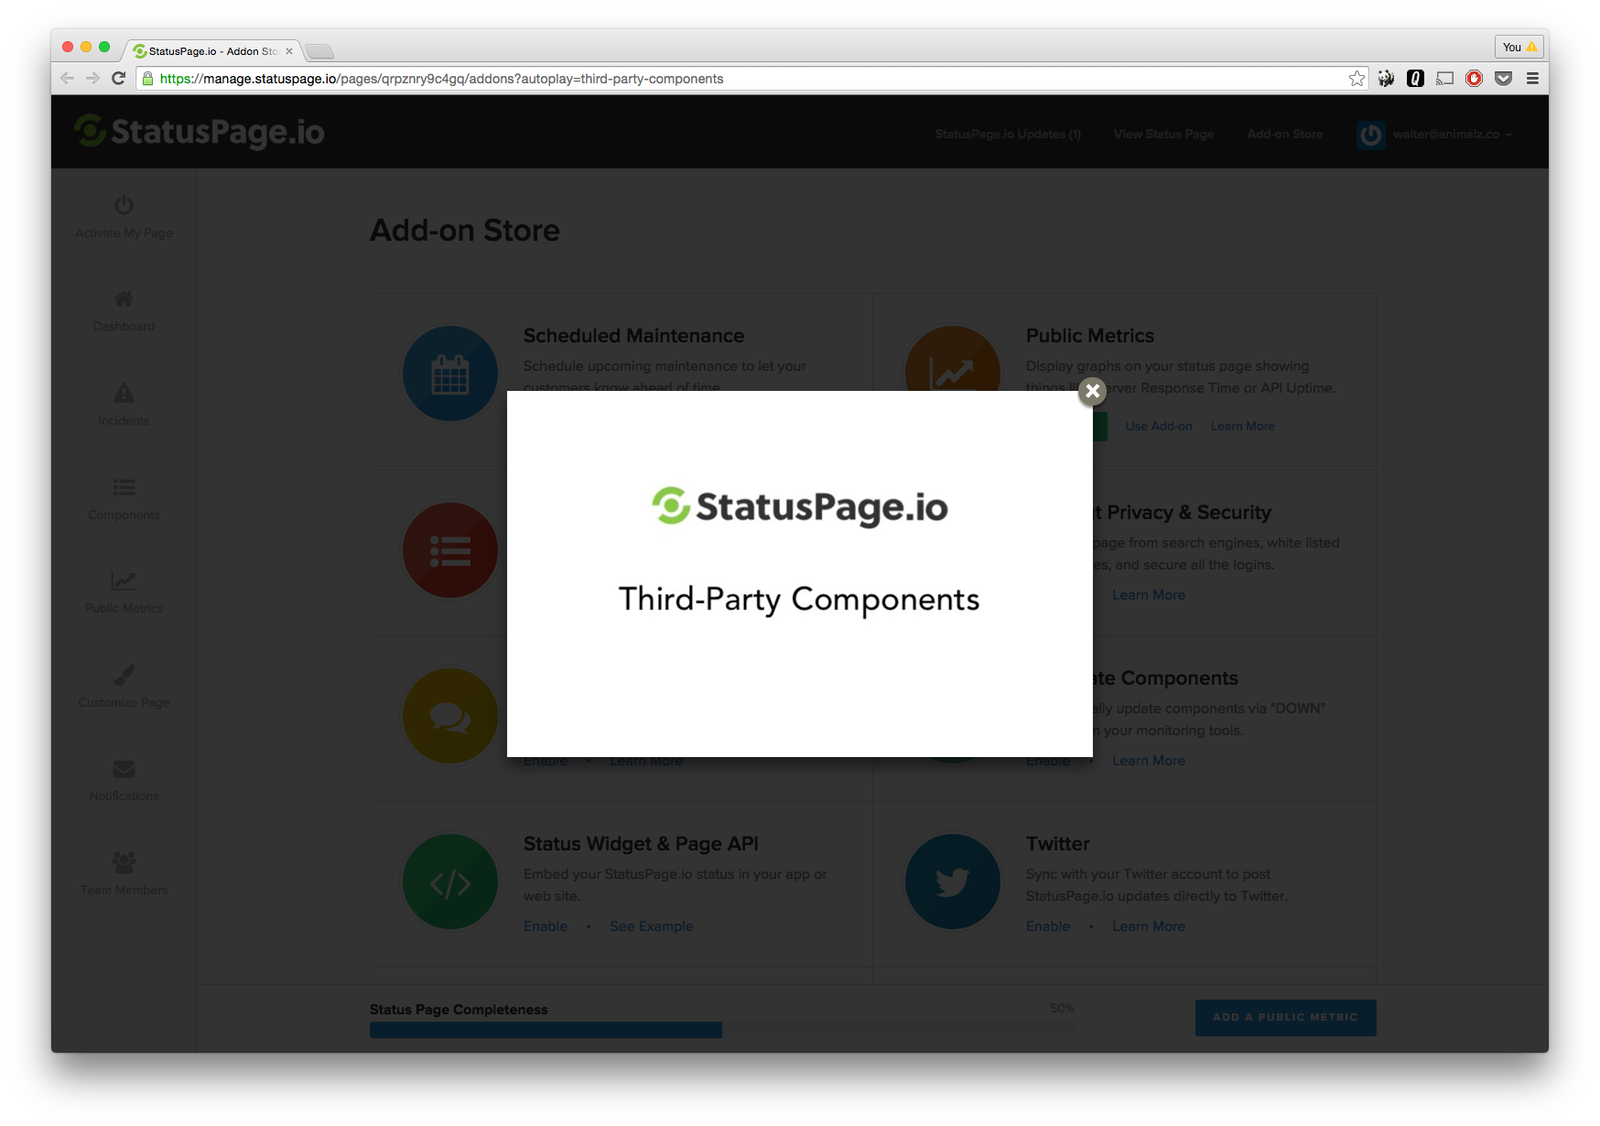The width and height of the screenshot is (1600, 1126).
Task: Click the Twitter add-on heading
Action: [1058, 844]
